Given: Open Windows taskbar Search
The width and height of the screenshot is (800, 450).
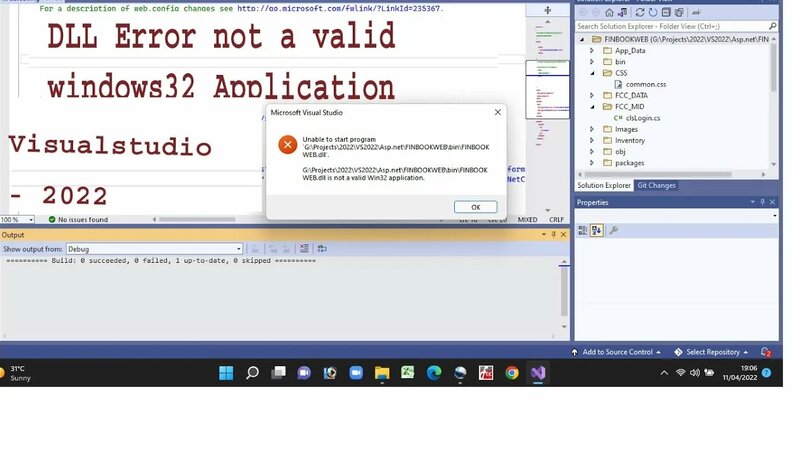Looking at the screenshot, I should pyautogui.click(x=252, y=373).
